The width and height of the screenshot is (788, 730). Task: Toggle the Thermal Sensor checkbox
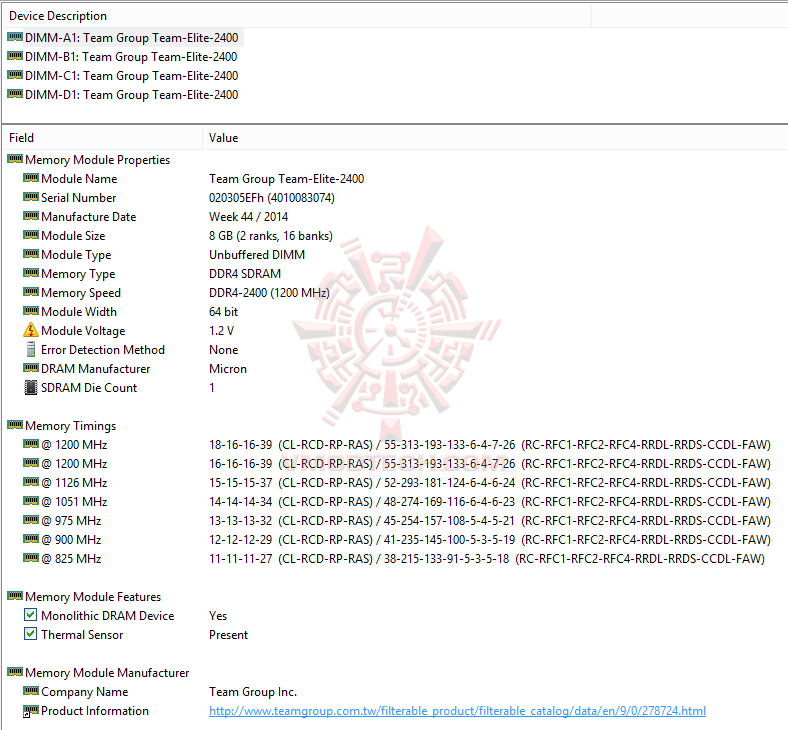(x=31, y=634)
